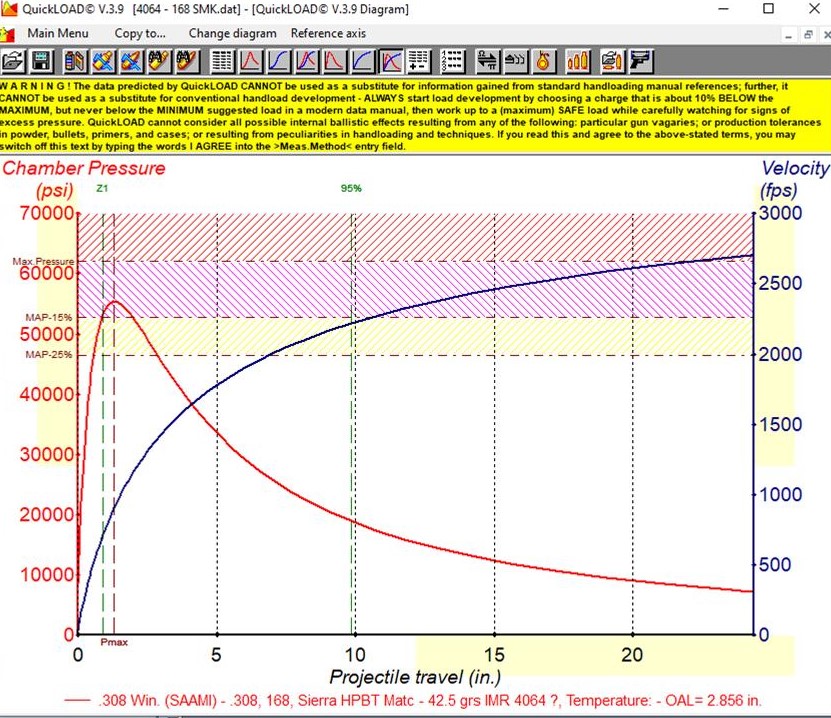The height and width of the screenshot is (718, 831).
Task: Click the 'Projectile travel (in.)' axis label
Action: [x=415, y=677]
